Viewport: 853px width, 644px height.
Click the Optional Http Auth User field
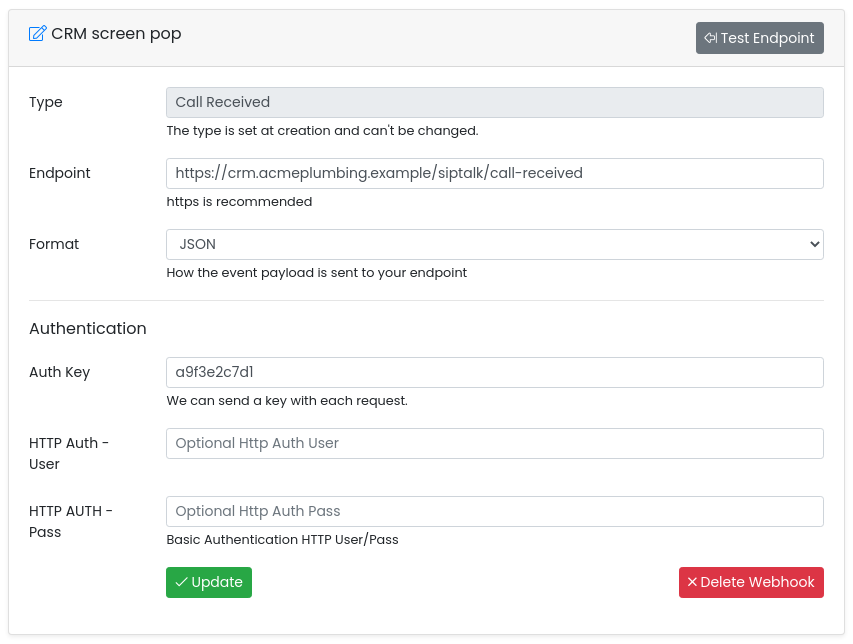point(495,443)
